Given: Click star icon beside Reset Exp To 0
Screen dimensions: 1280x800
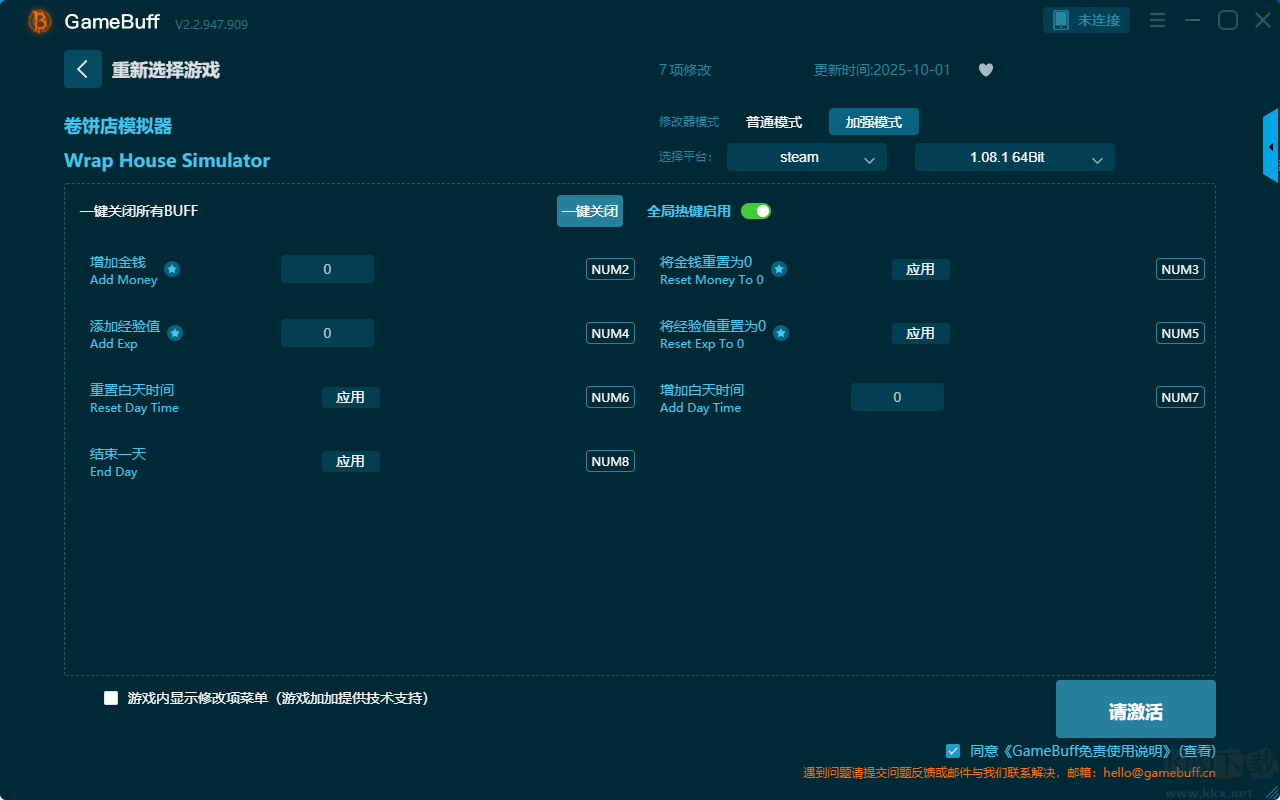Looking at the screenshot, I should click(781, 333).
